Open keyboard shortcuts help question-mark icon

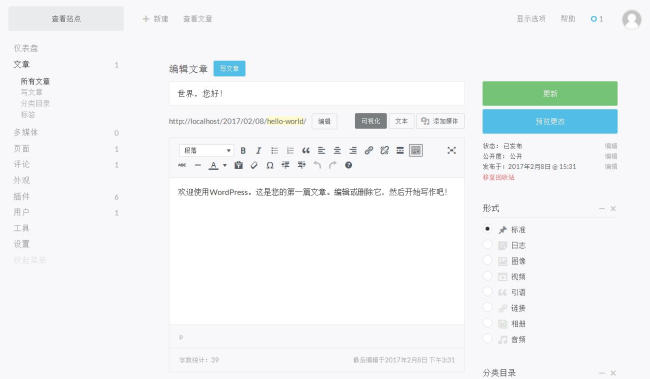pyautogui.click(x=348, y=165)
